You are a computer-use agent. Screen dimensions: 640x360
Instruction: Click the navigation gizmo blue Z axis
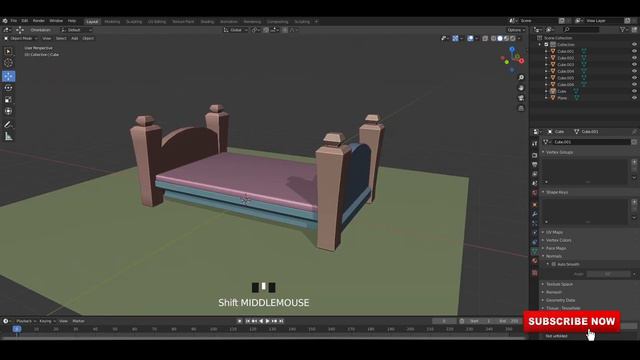[x=512, y=49]
